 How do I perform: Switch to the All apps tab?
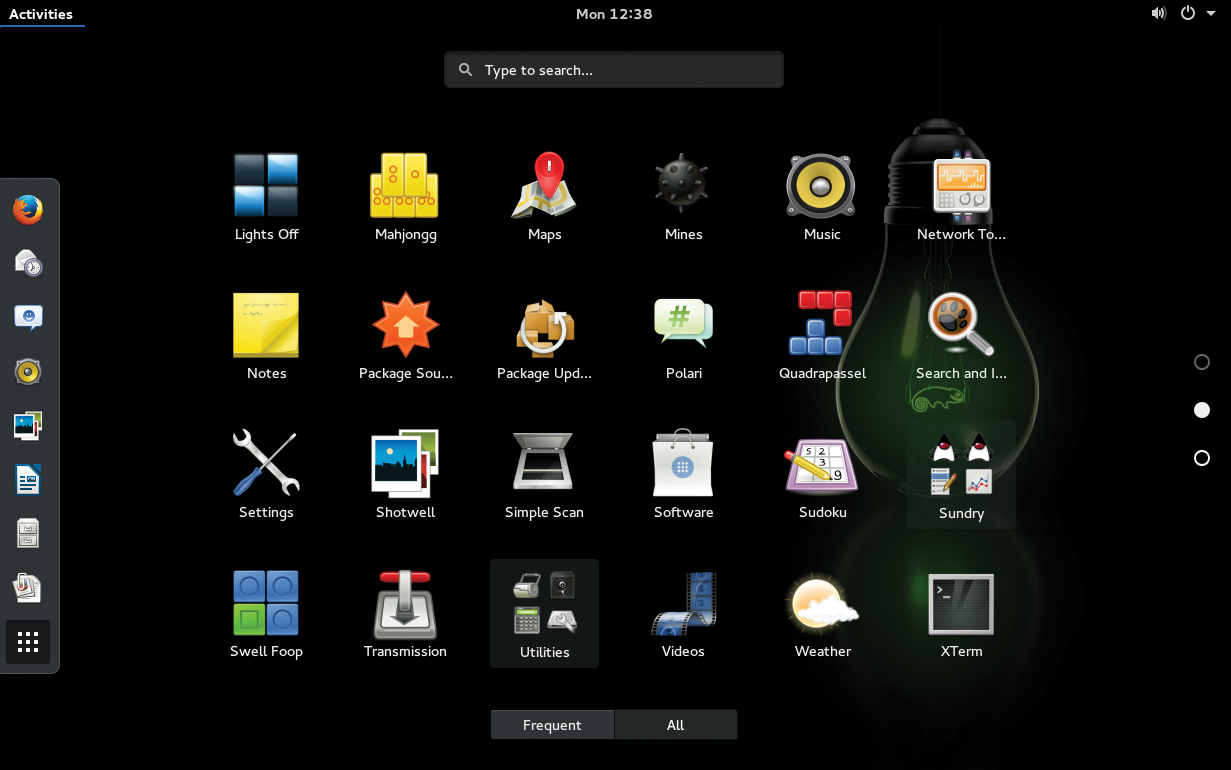click(676, 725)
